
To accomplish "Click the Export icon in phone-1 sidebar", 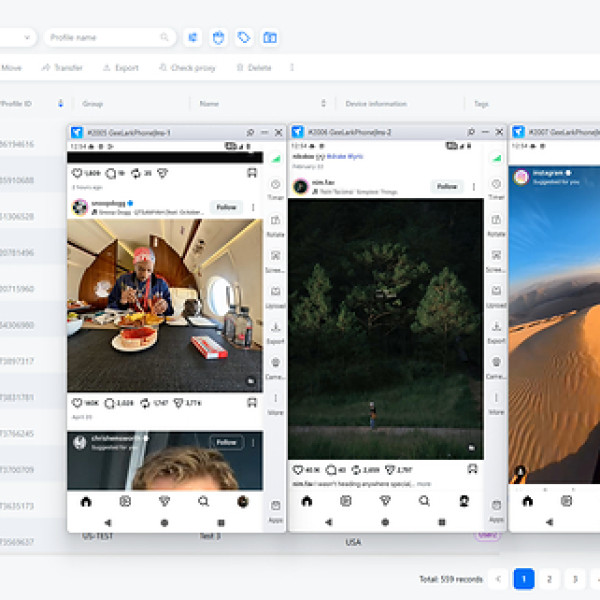I will [276, 327].
